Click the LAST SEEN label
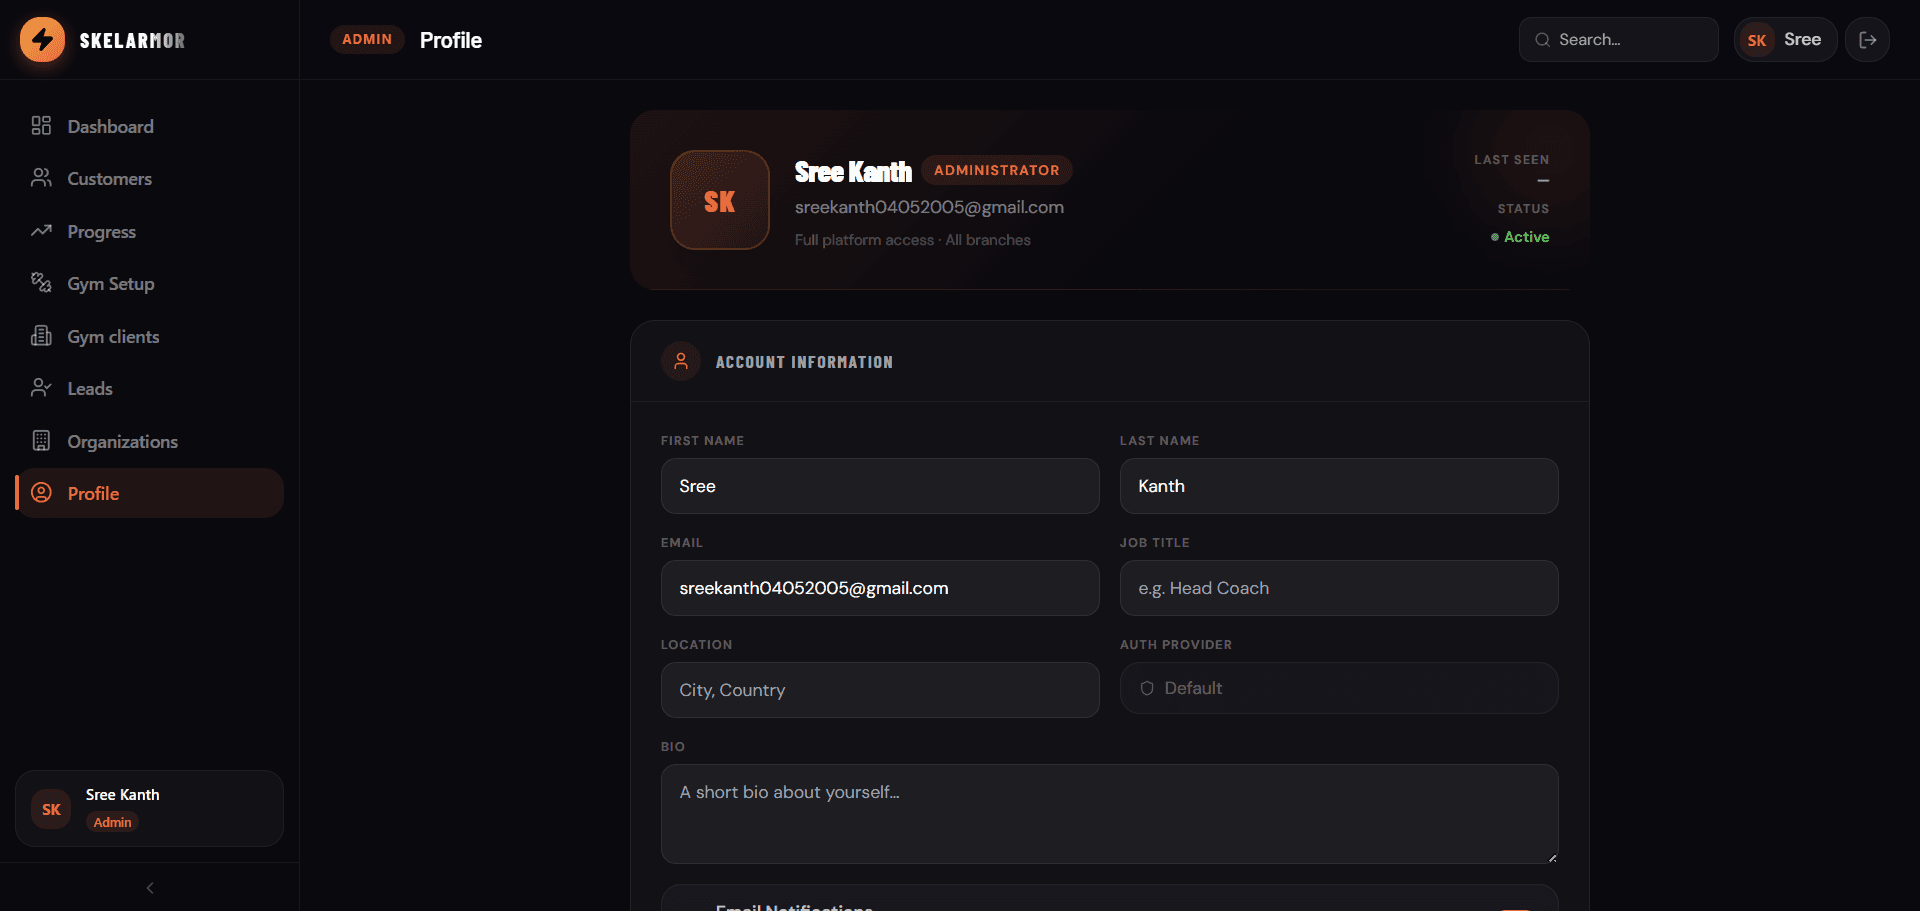1920x911 pixels. point(1512,160)
